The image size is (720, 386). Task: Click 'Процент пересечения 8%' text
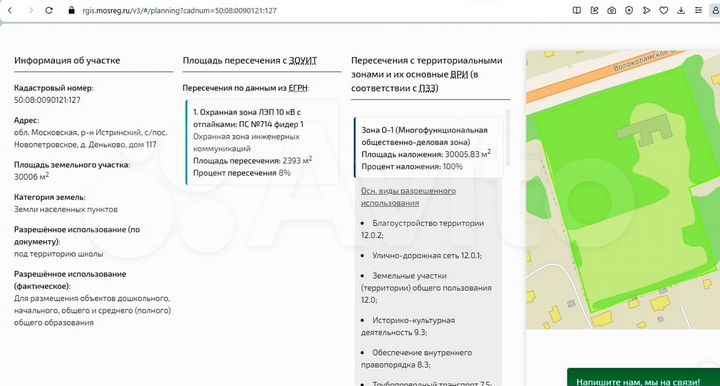coord(242,173)
